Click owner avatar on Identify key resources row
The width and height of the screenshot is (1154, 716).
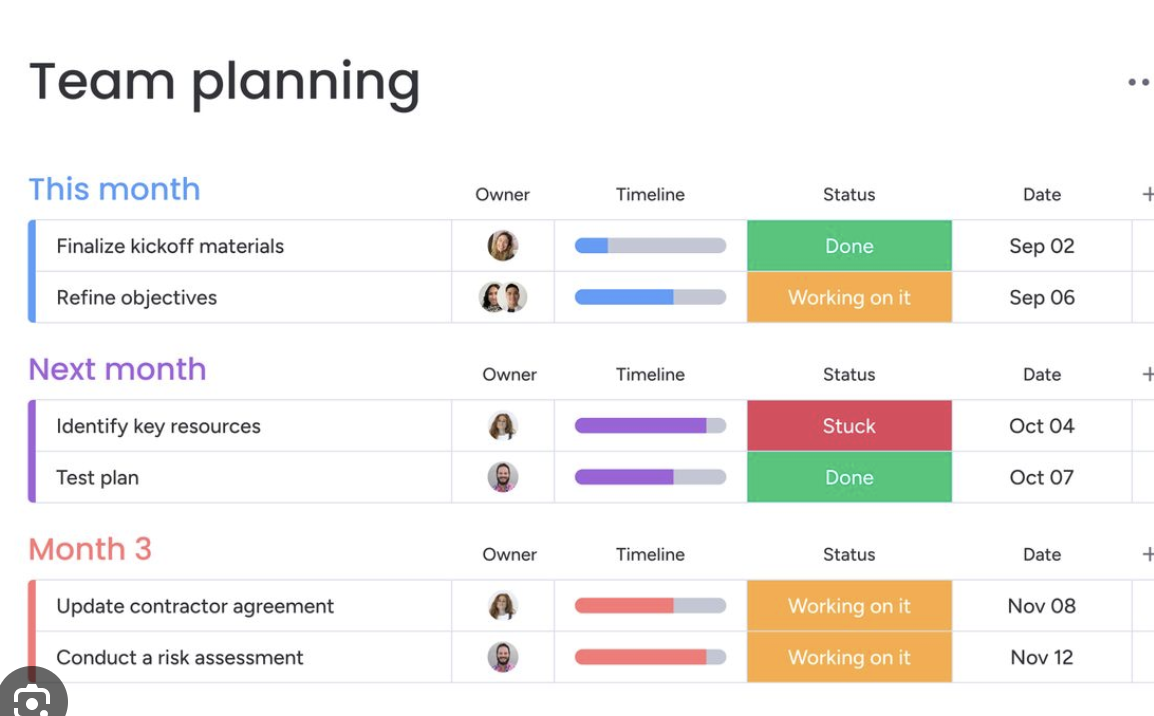point(503,426)
